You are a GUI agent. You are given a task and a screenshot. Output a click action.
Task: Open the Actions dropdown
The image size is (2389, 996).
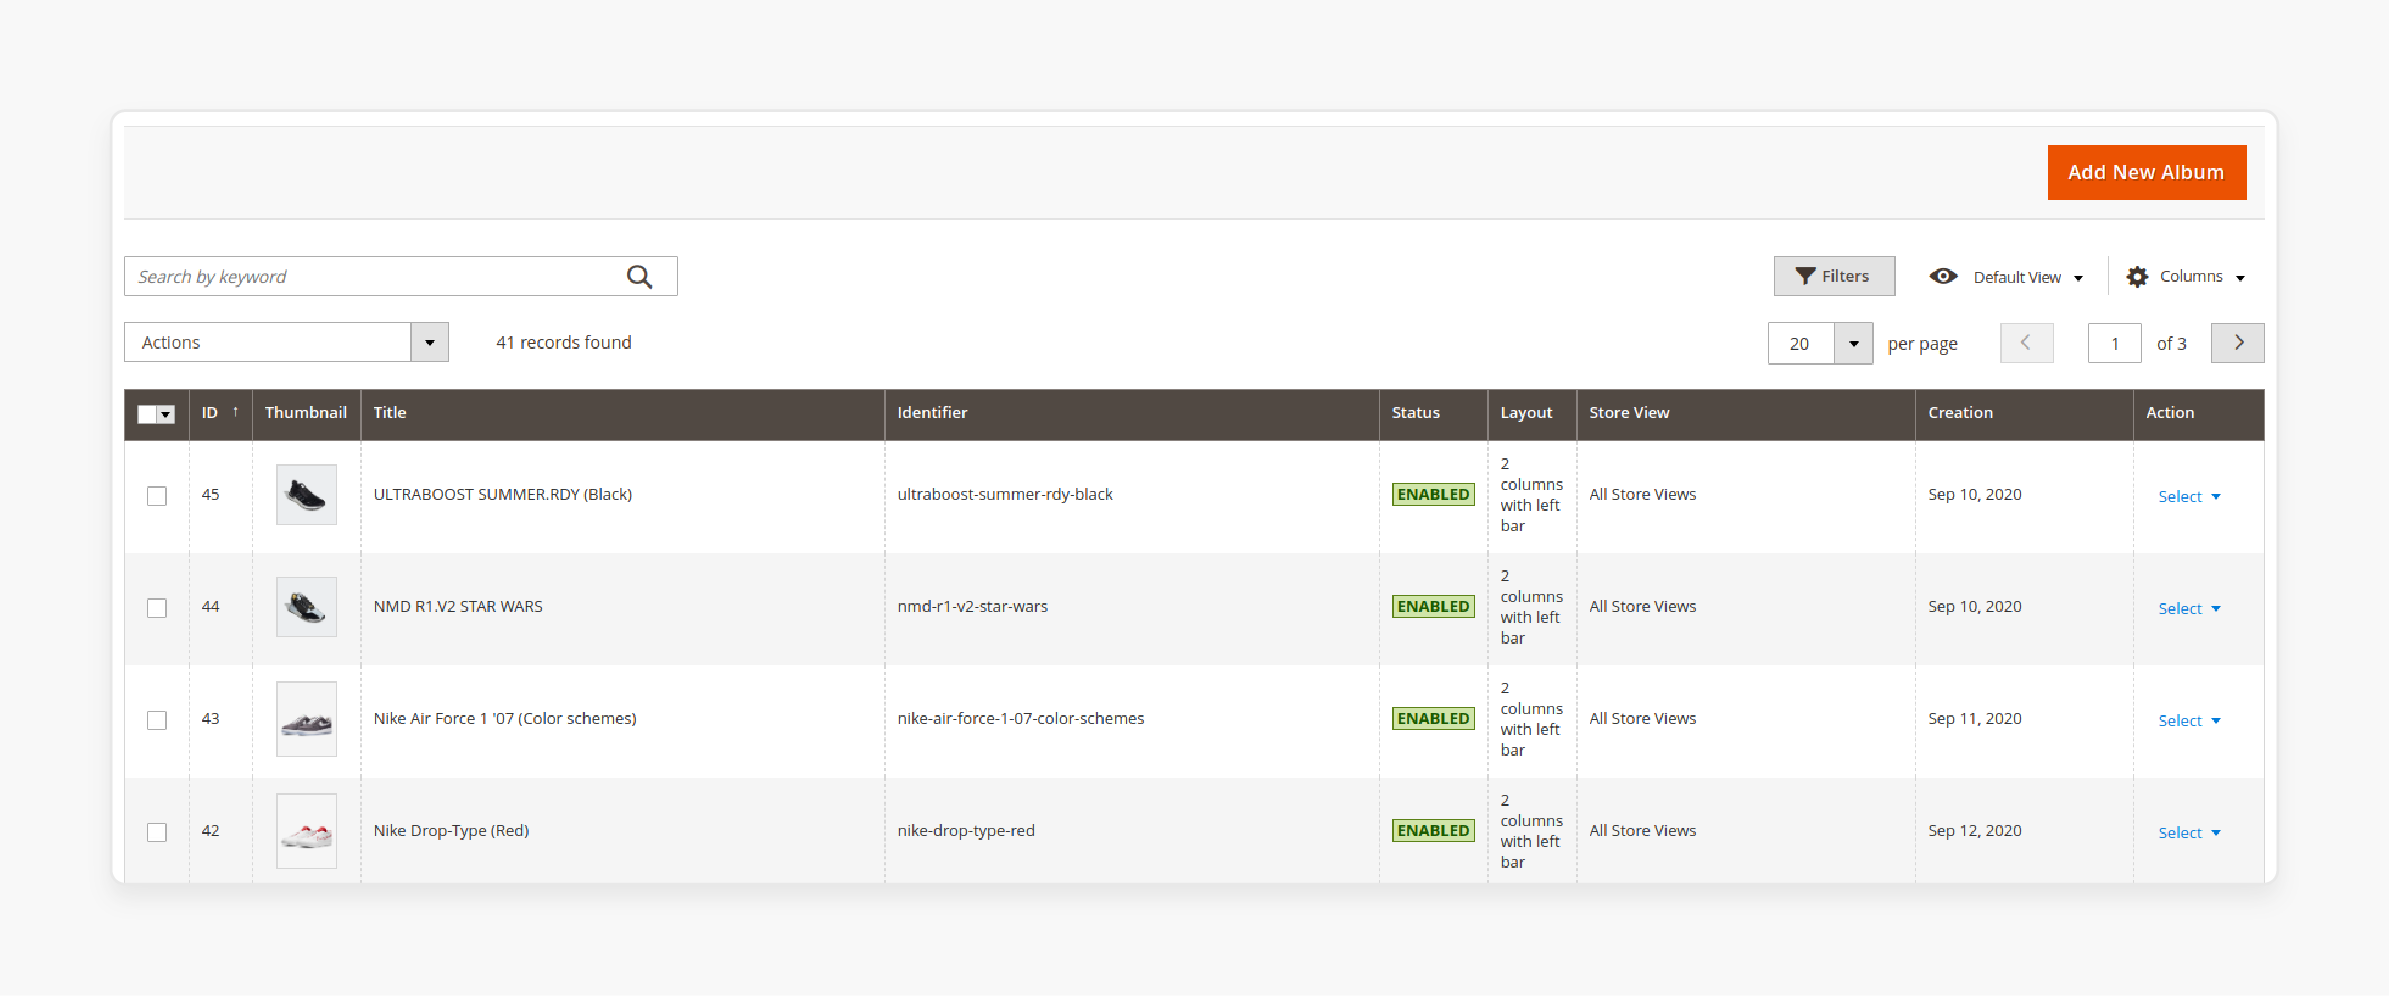286,342
